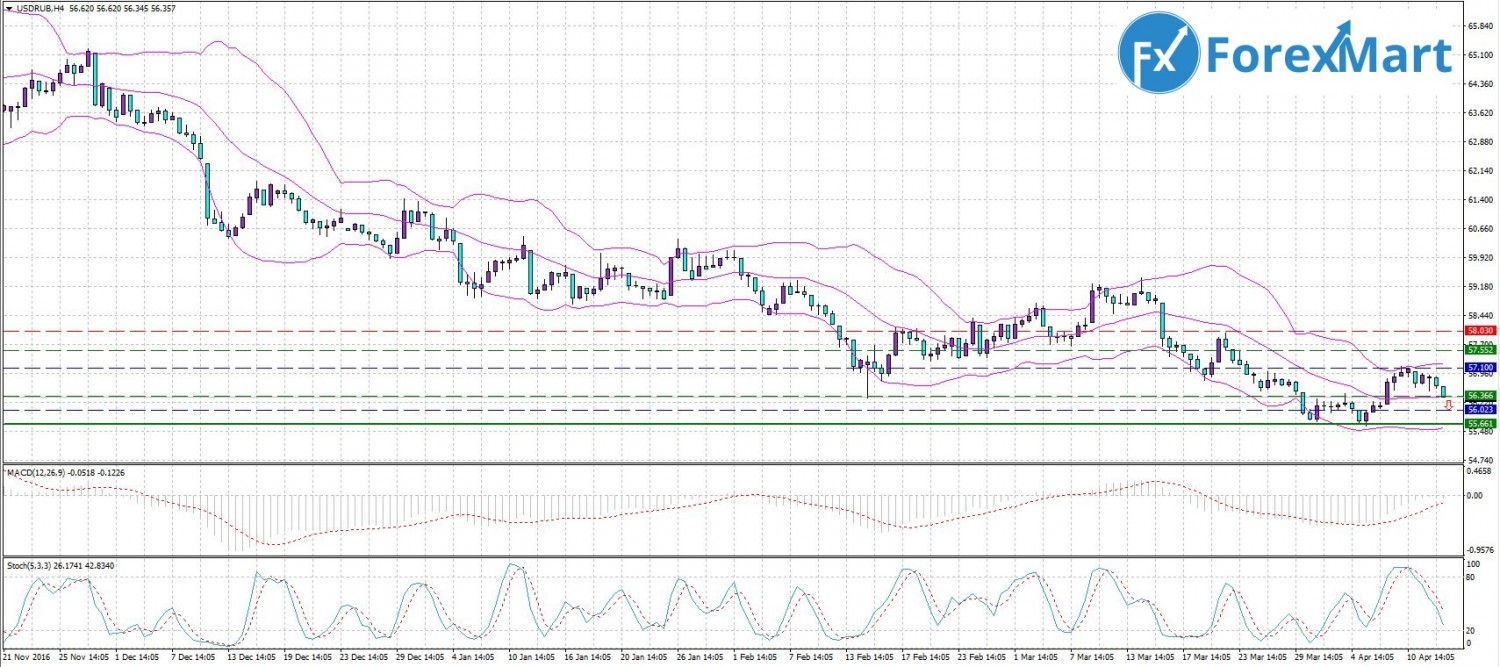Select the green 56.366 current price label
Viewport: 1500px width, 667px height.
coord(1479,396)
